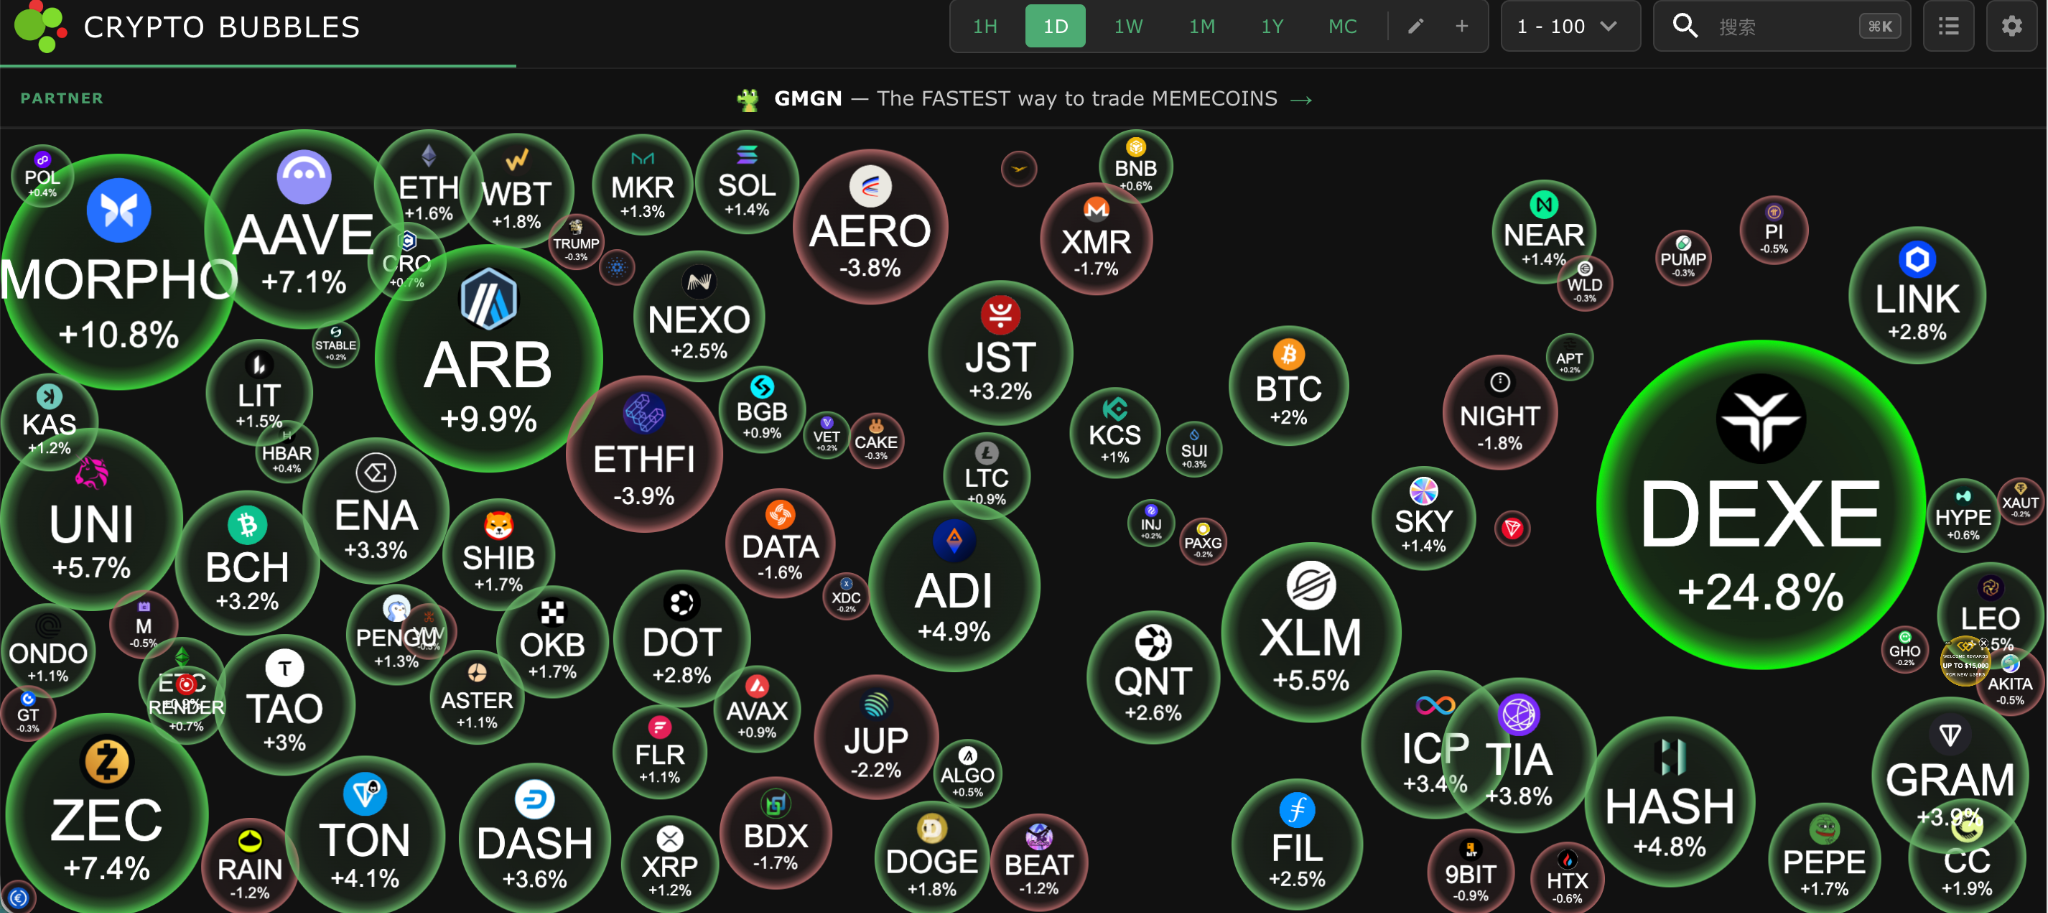Select the LTC bubble
Viewport: 2048px width, 913px height.
(986, 476)
